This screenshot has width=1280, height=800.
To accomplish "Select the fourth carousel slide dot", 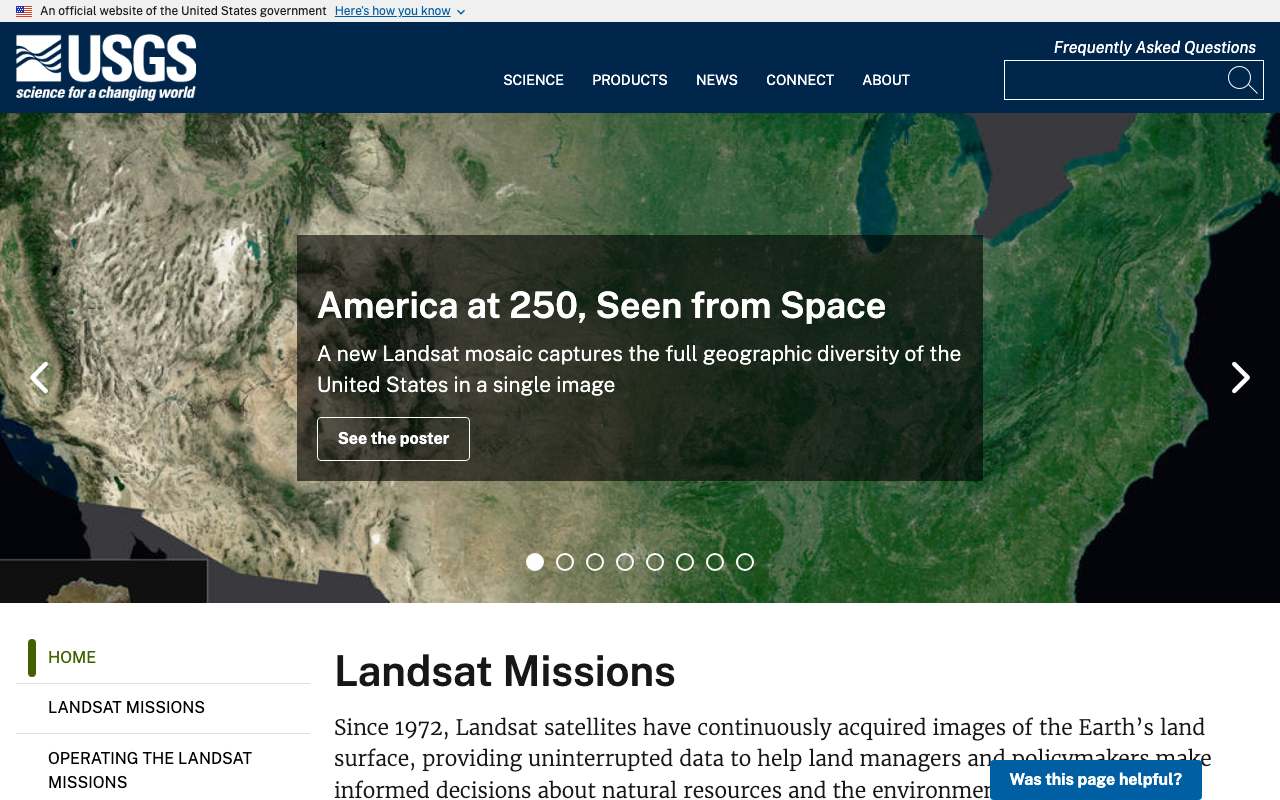I will (x=625, y=562).
